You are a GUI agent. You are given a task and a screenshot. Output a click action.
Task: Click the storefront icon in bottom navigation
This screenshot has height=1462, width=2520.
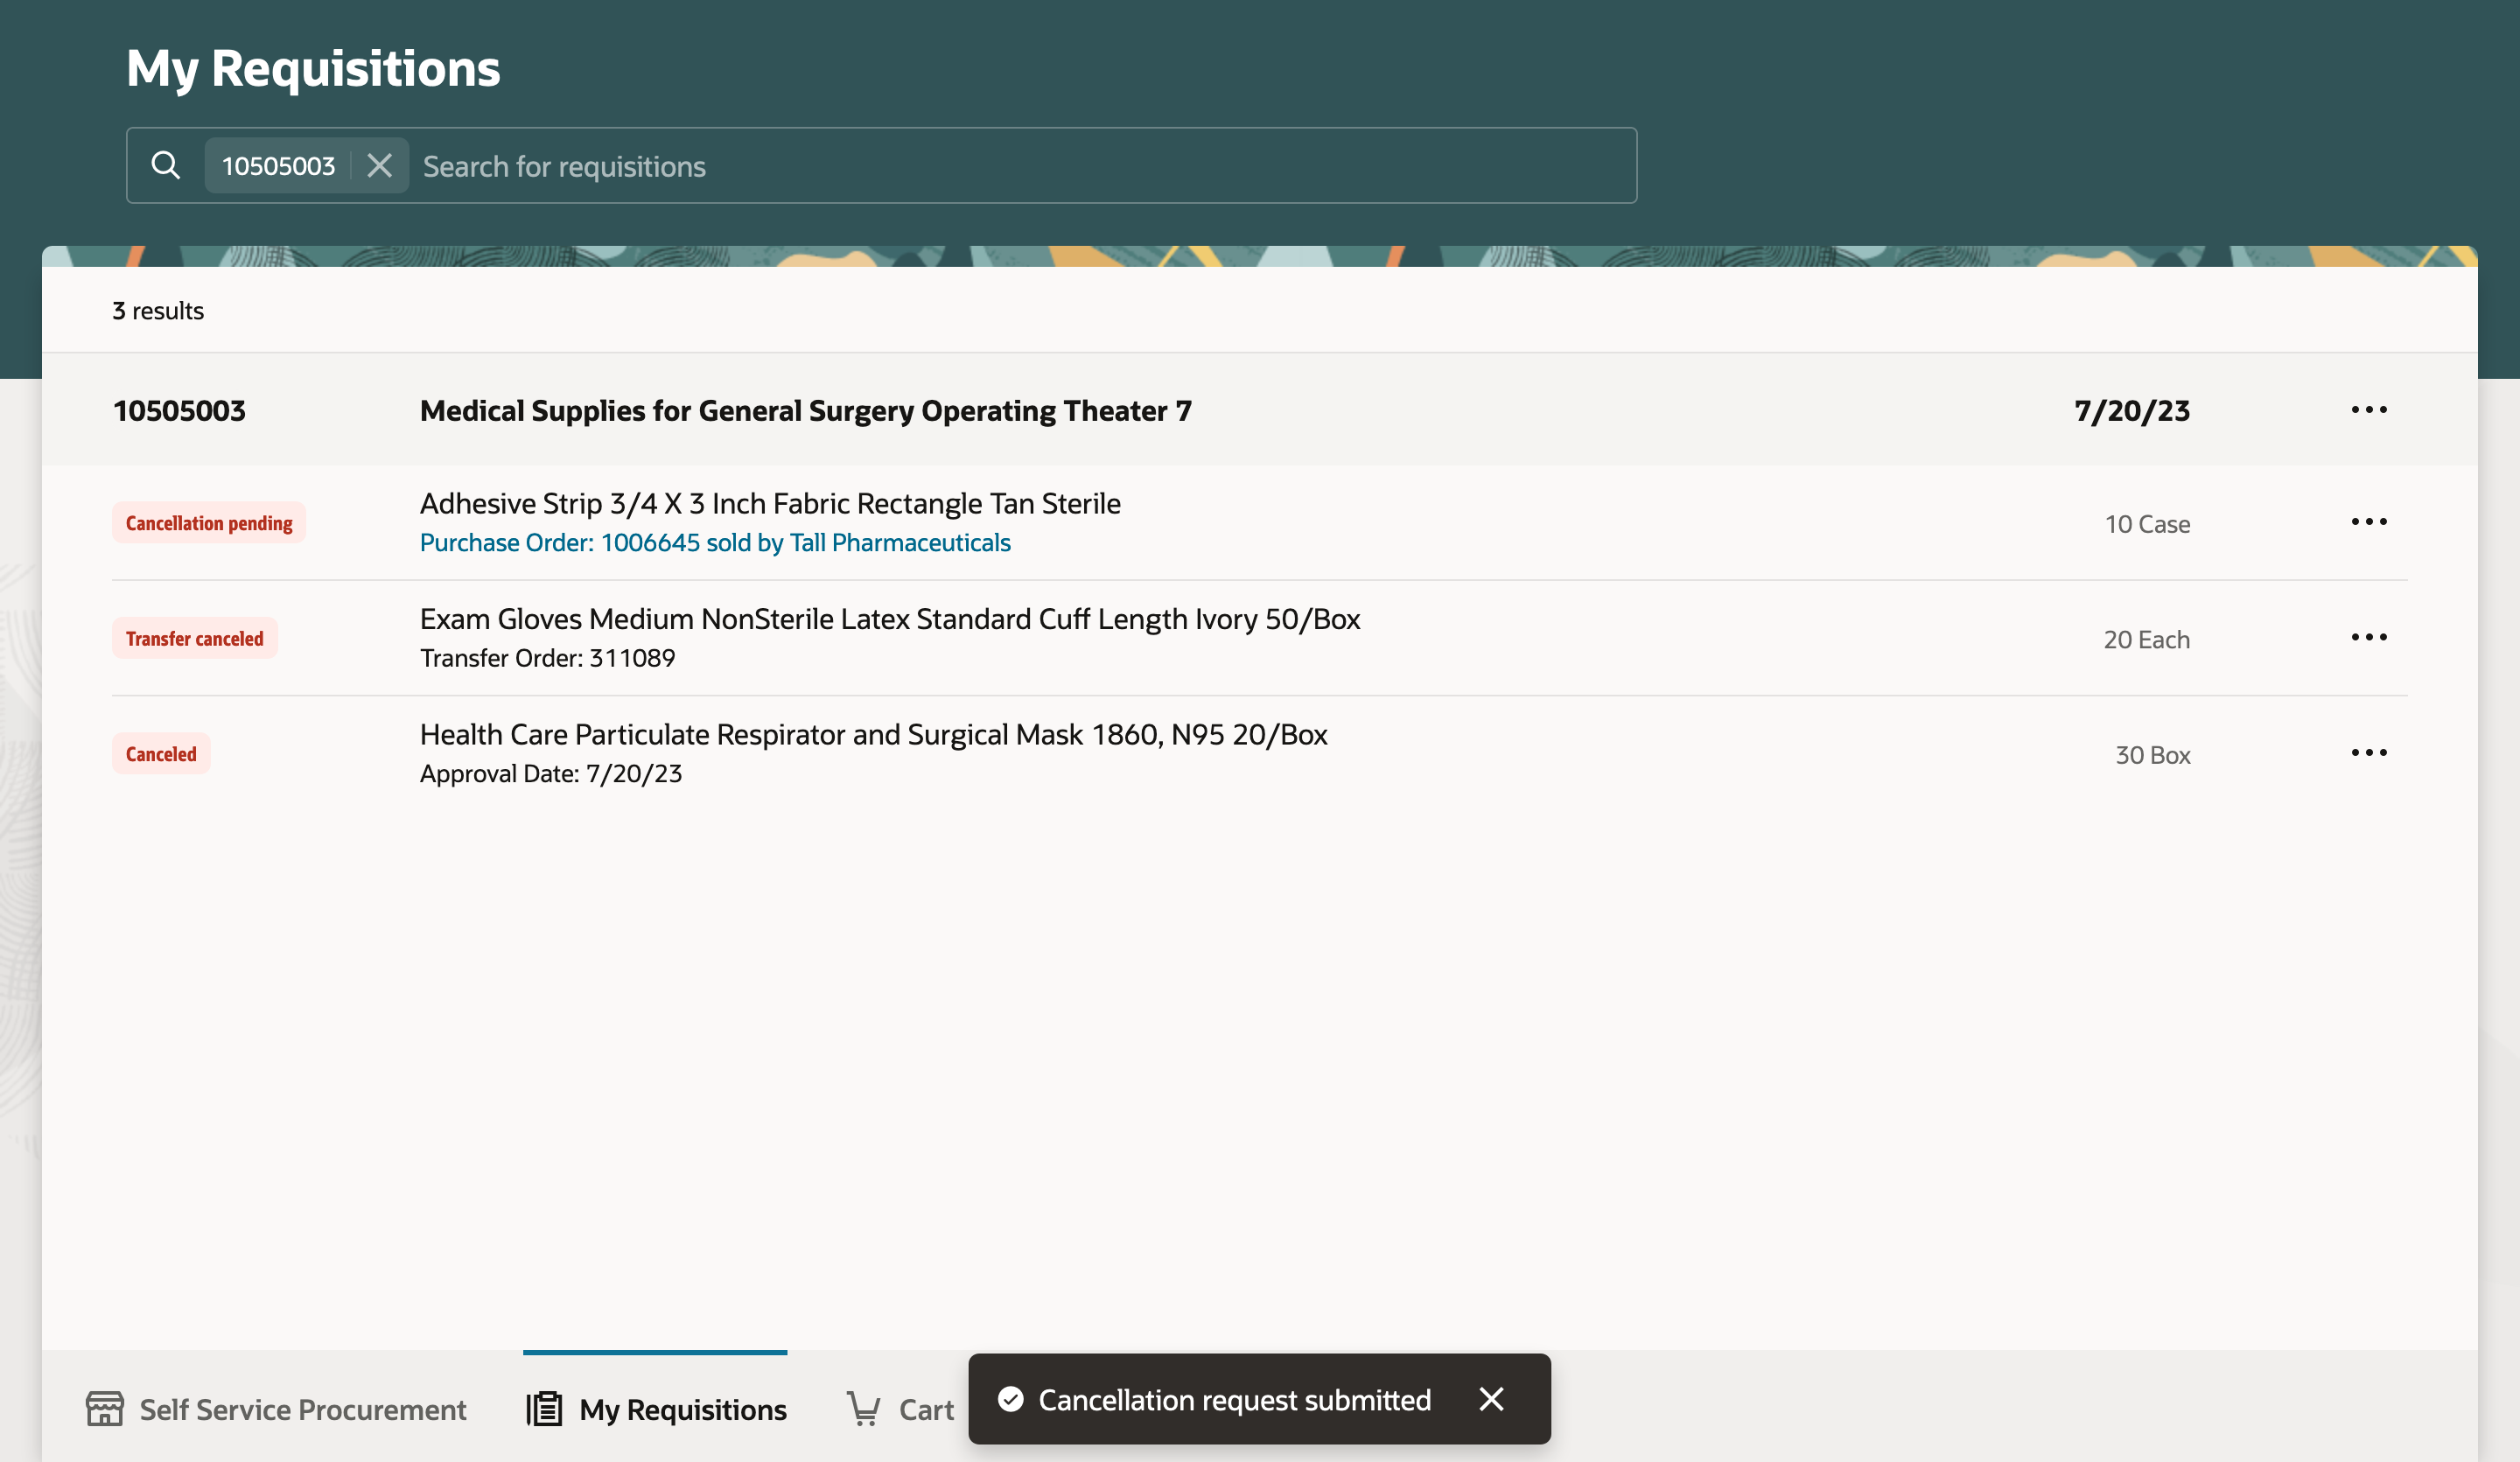[x=104, y=1408]
